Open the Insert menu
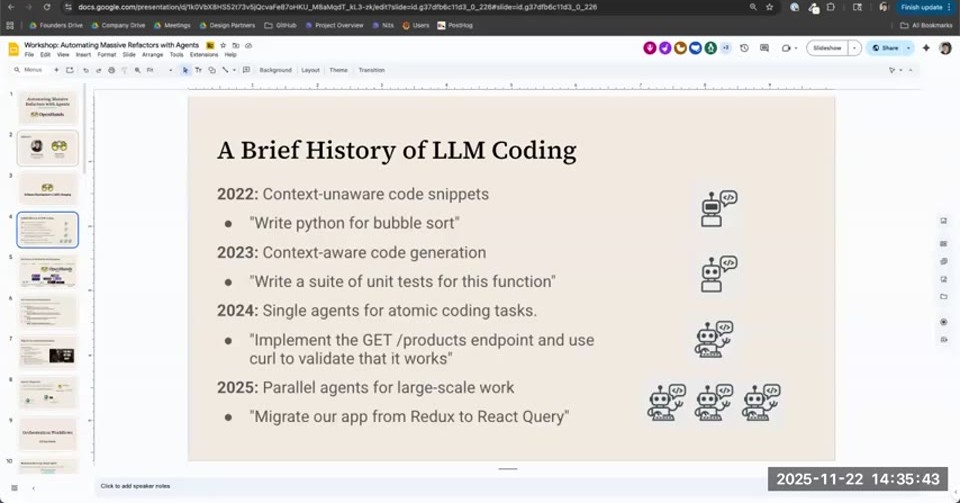The height and width of the screenshot is (503, 960). (x=83, y=54)
